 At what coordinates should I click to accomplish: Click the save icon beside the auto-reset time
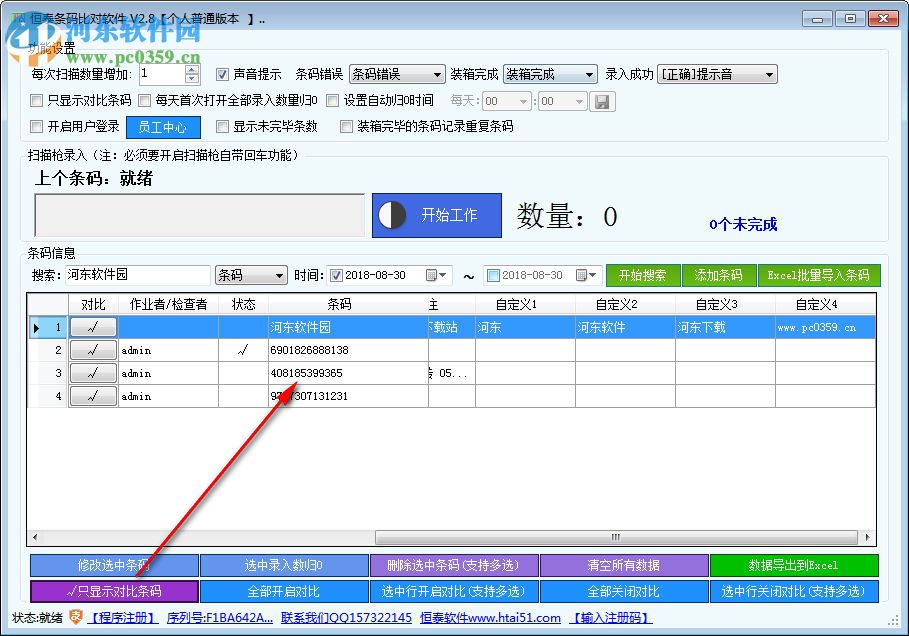click(x=603, y=100)
